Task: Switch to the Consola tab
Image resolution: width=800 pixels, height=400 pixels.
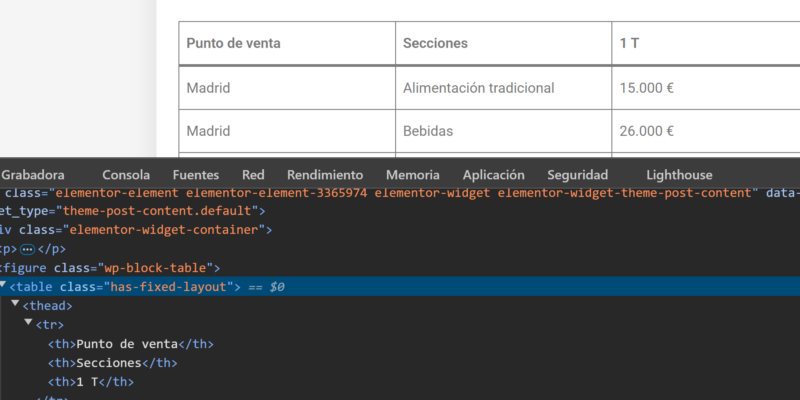Action: click(x=126, y=174)
